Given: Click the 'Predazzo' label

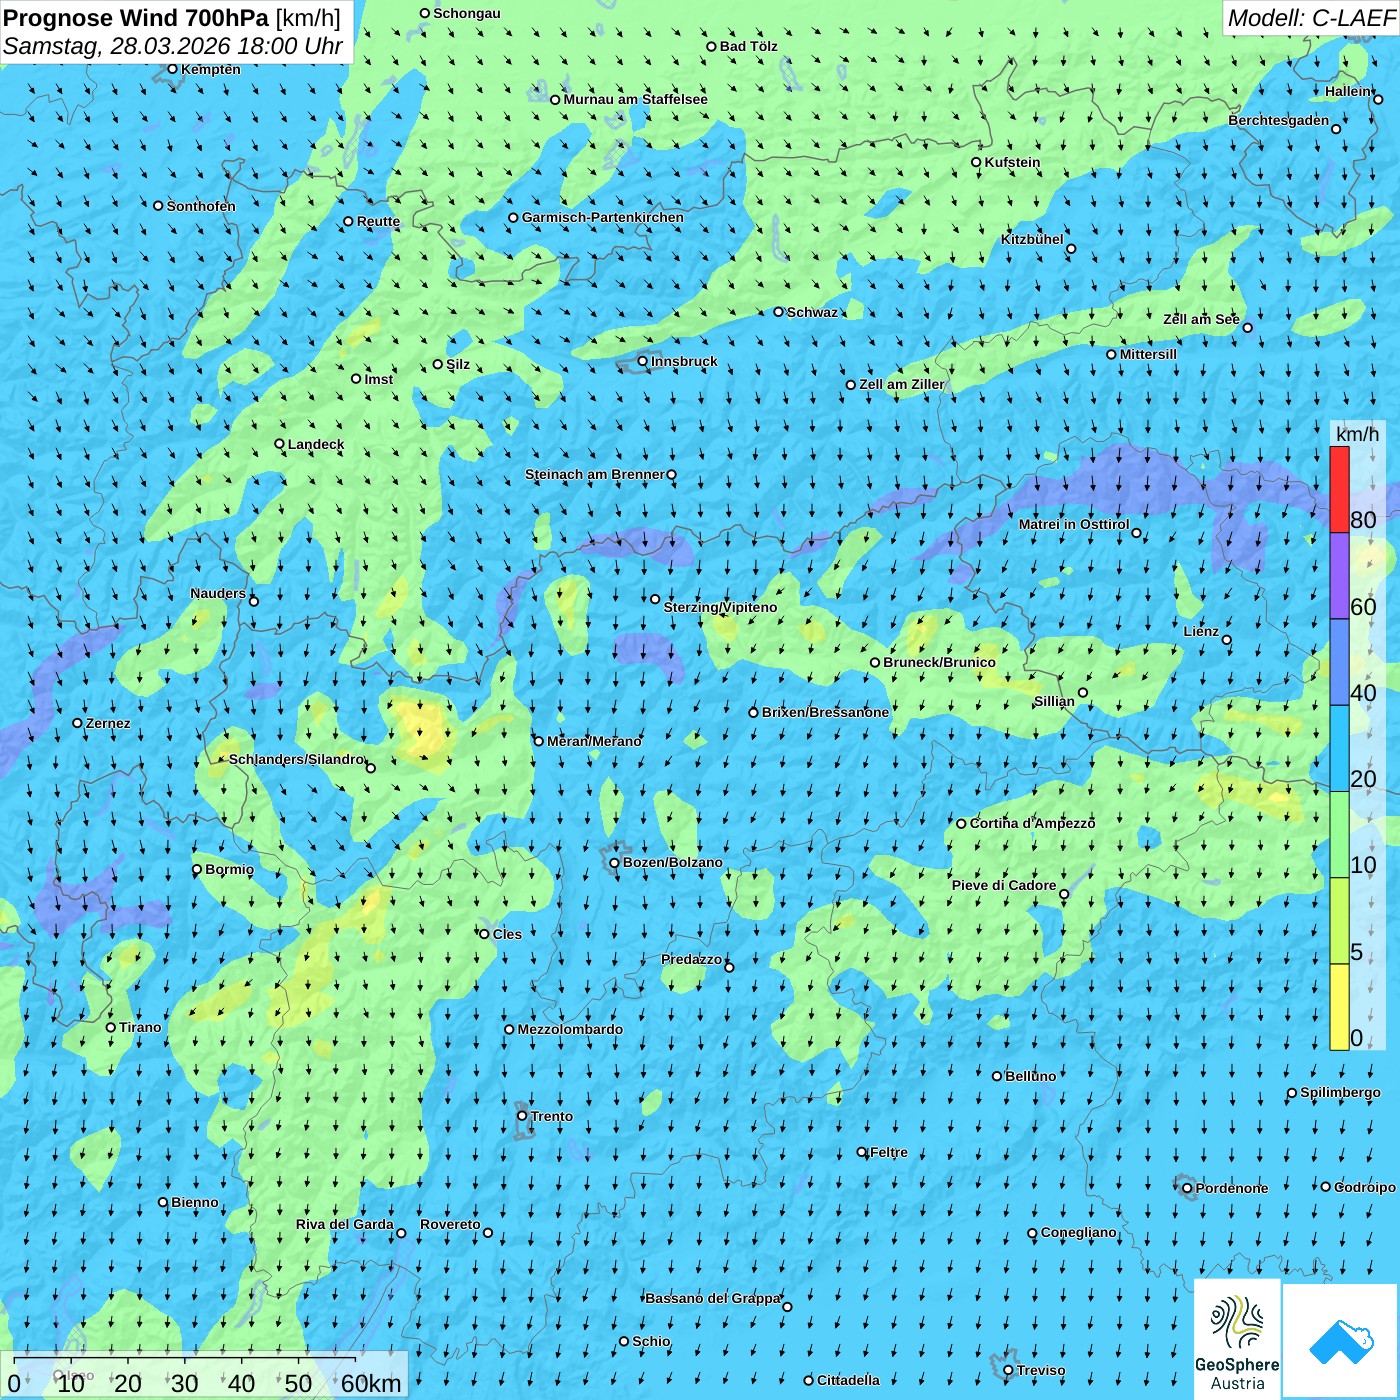Looking at the screenshot, I should 691,959.
